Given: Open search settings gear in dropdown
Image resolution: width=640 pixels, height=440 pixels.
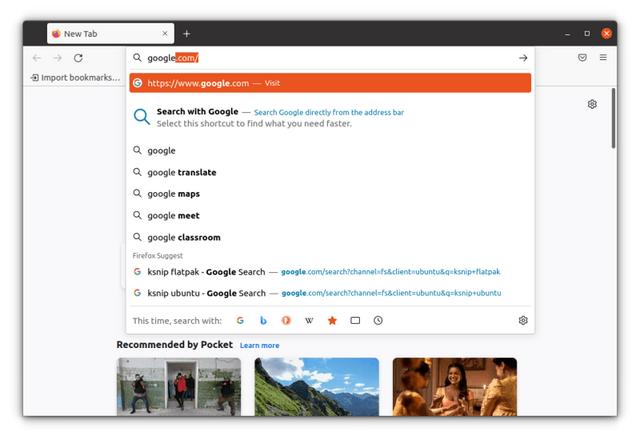Looking at the screenshot, I should click(x=523, y=320).
